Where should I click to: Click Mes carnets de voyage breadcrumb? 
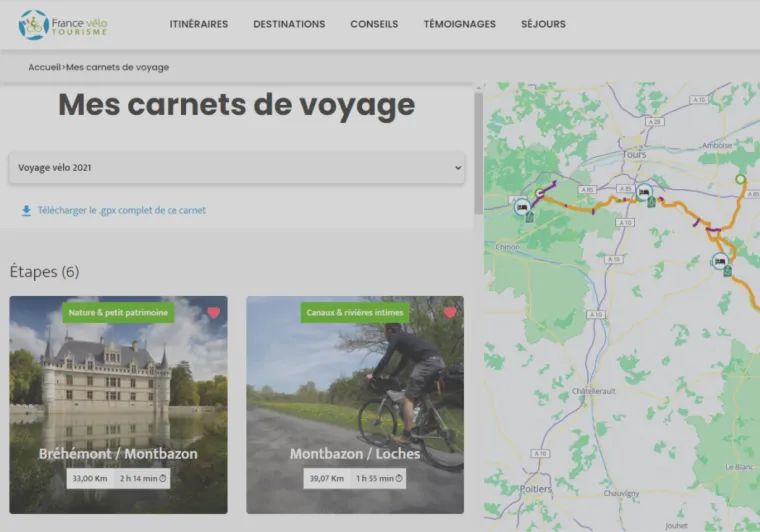(117, 67)
